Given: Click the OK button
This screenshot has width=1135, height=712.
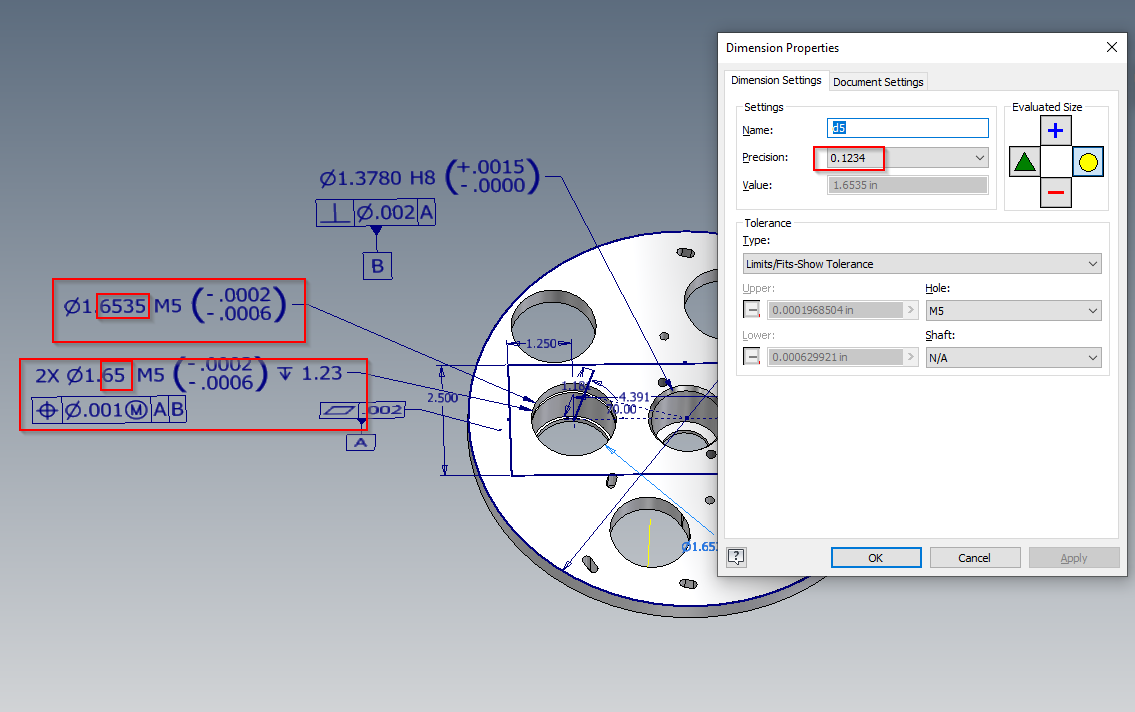Looking at the screenshot, I should coord(876,558).
